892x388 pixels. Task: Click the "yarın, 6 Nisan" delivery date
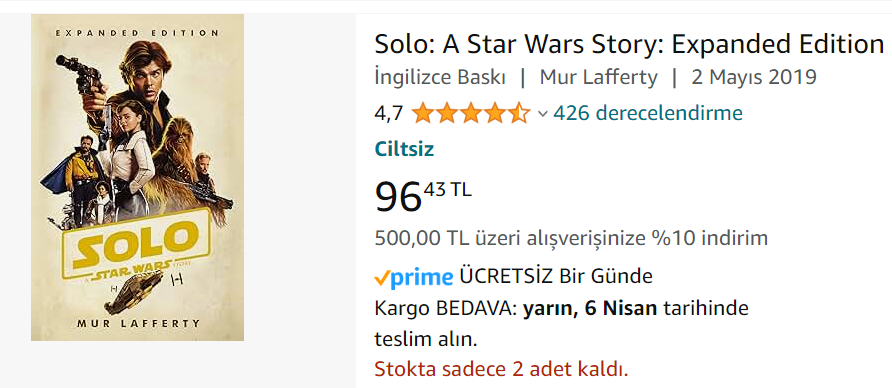590,309
